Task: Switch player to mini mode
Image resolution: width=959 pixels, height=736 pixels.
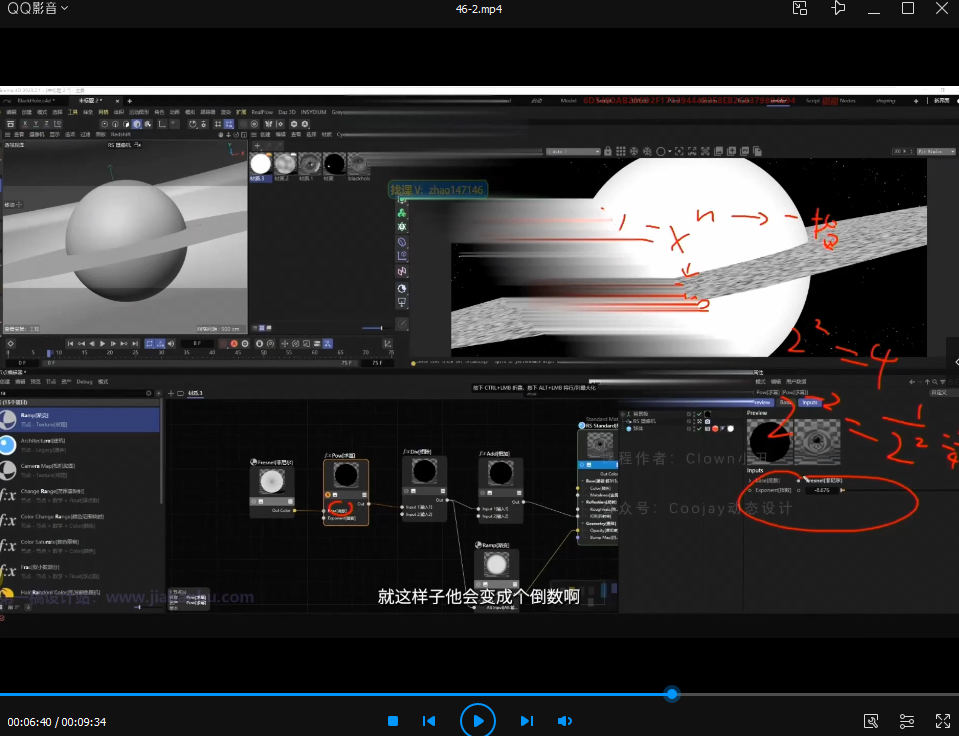Action: click(800, 9)
